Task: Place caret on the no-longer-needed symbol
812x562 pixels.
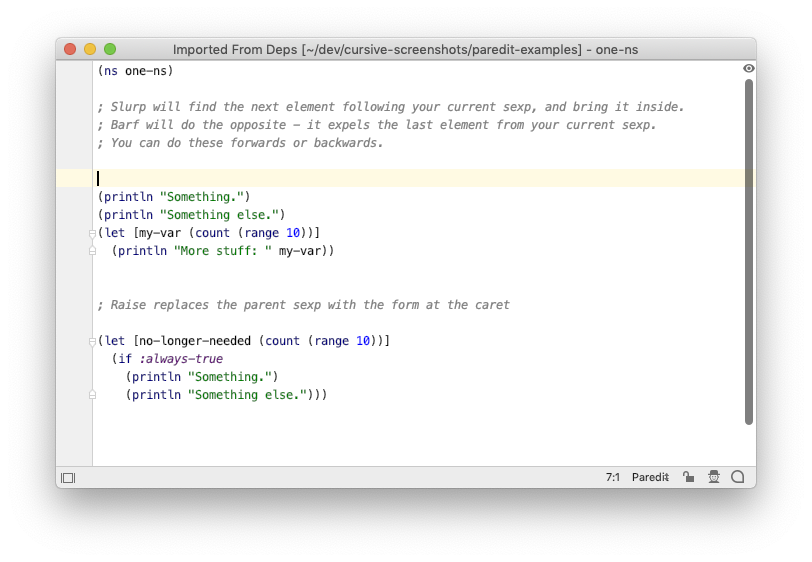Action: click(195, 341)
